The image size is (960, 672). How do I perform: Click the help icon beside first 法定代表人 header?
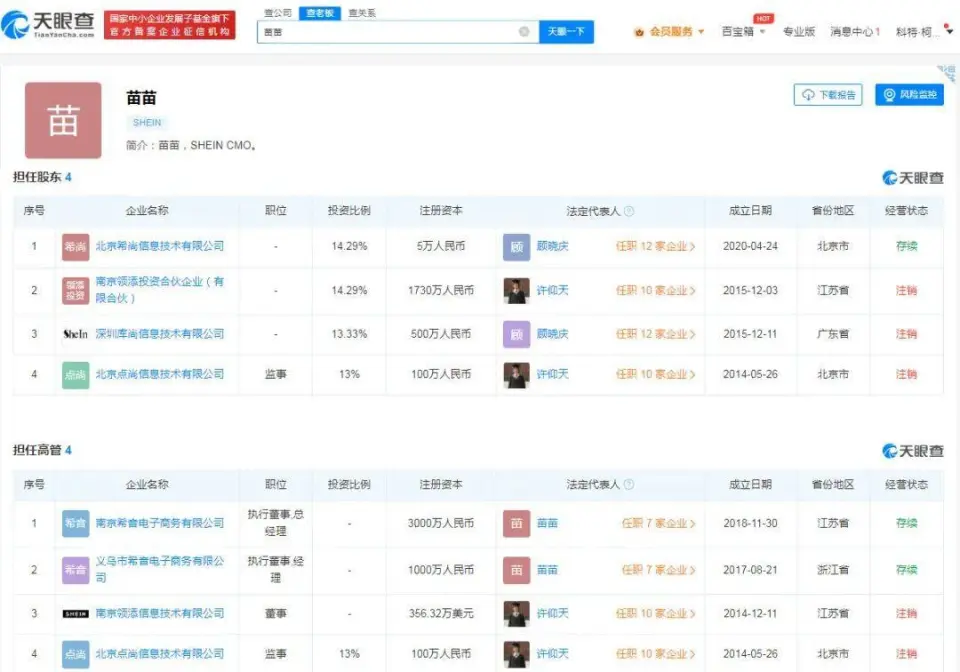tap(629, 211)
